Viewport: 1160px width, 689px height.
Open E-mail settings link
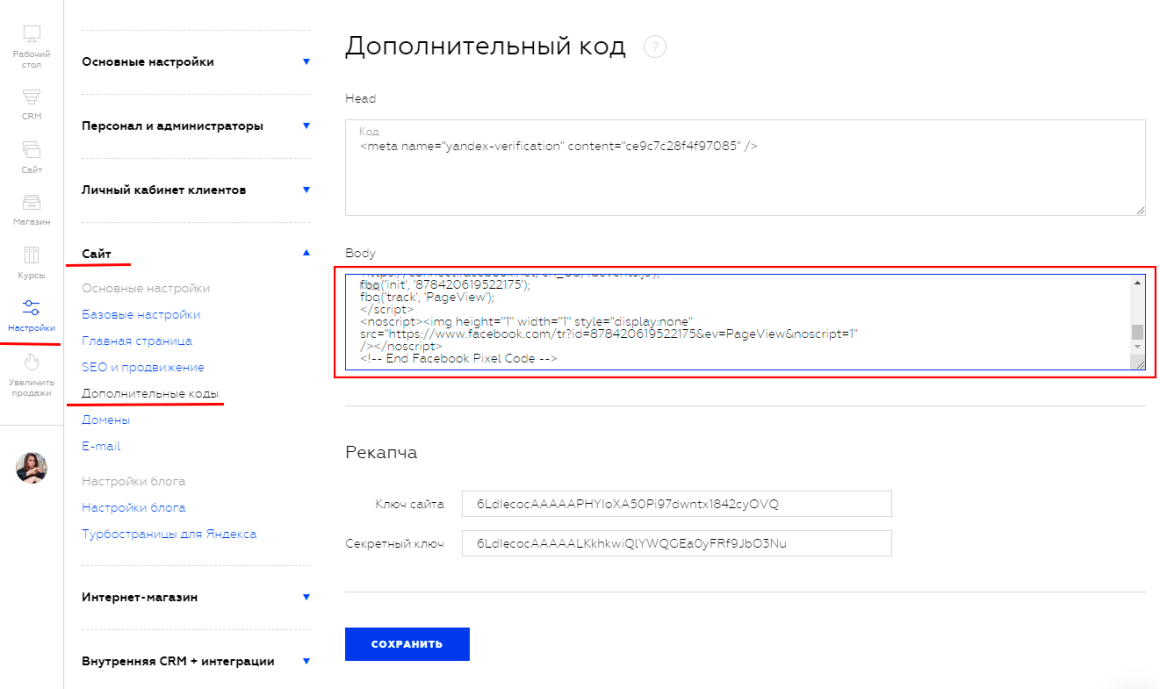101,446
